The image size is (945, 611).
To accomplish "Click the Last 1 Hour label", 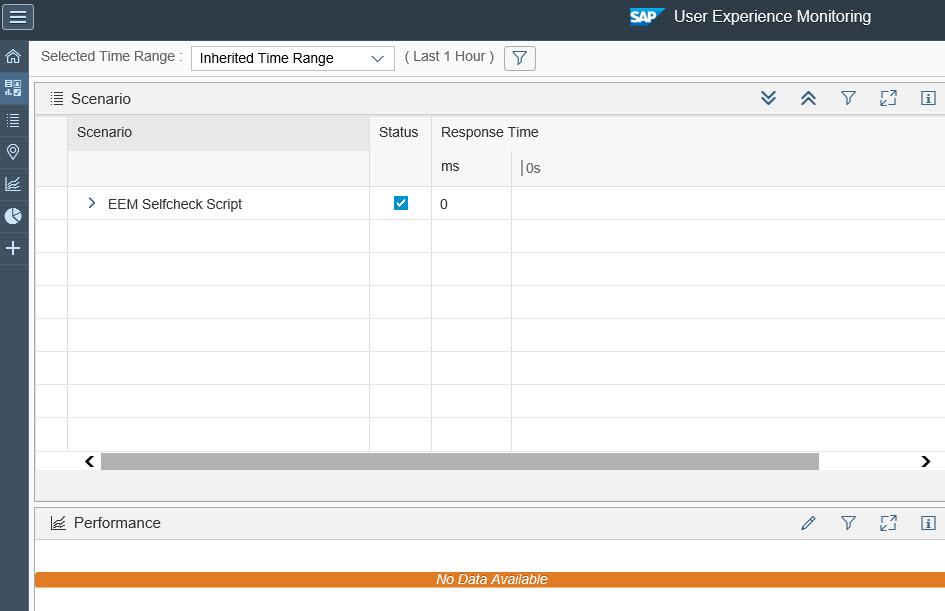I will (x=449, y=57).
